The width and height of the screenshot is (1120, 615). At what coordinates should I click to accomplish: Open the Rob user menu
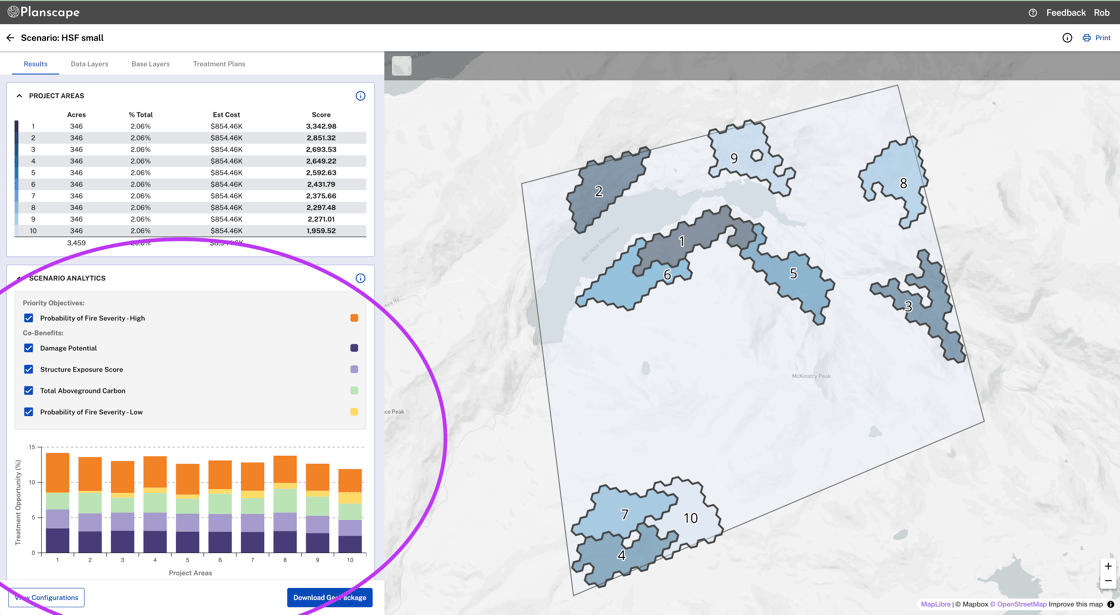(x=1101, y=12)
